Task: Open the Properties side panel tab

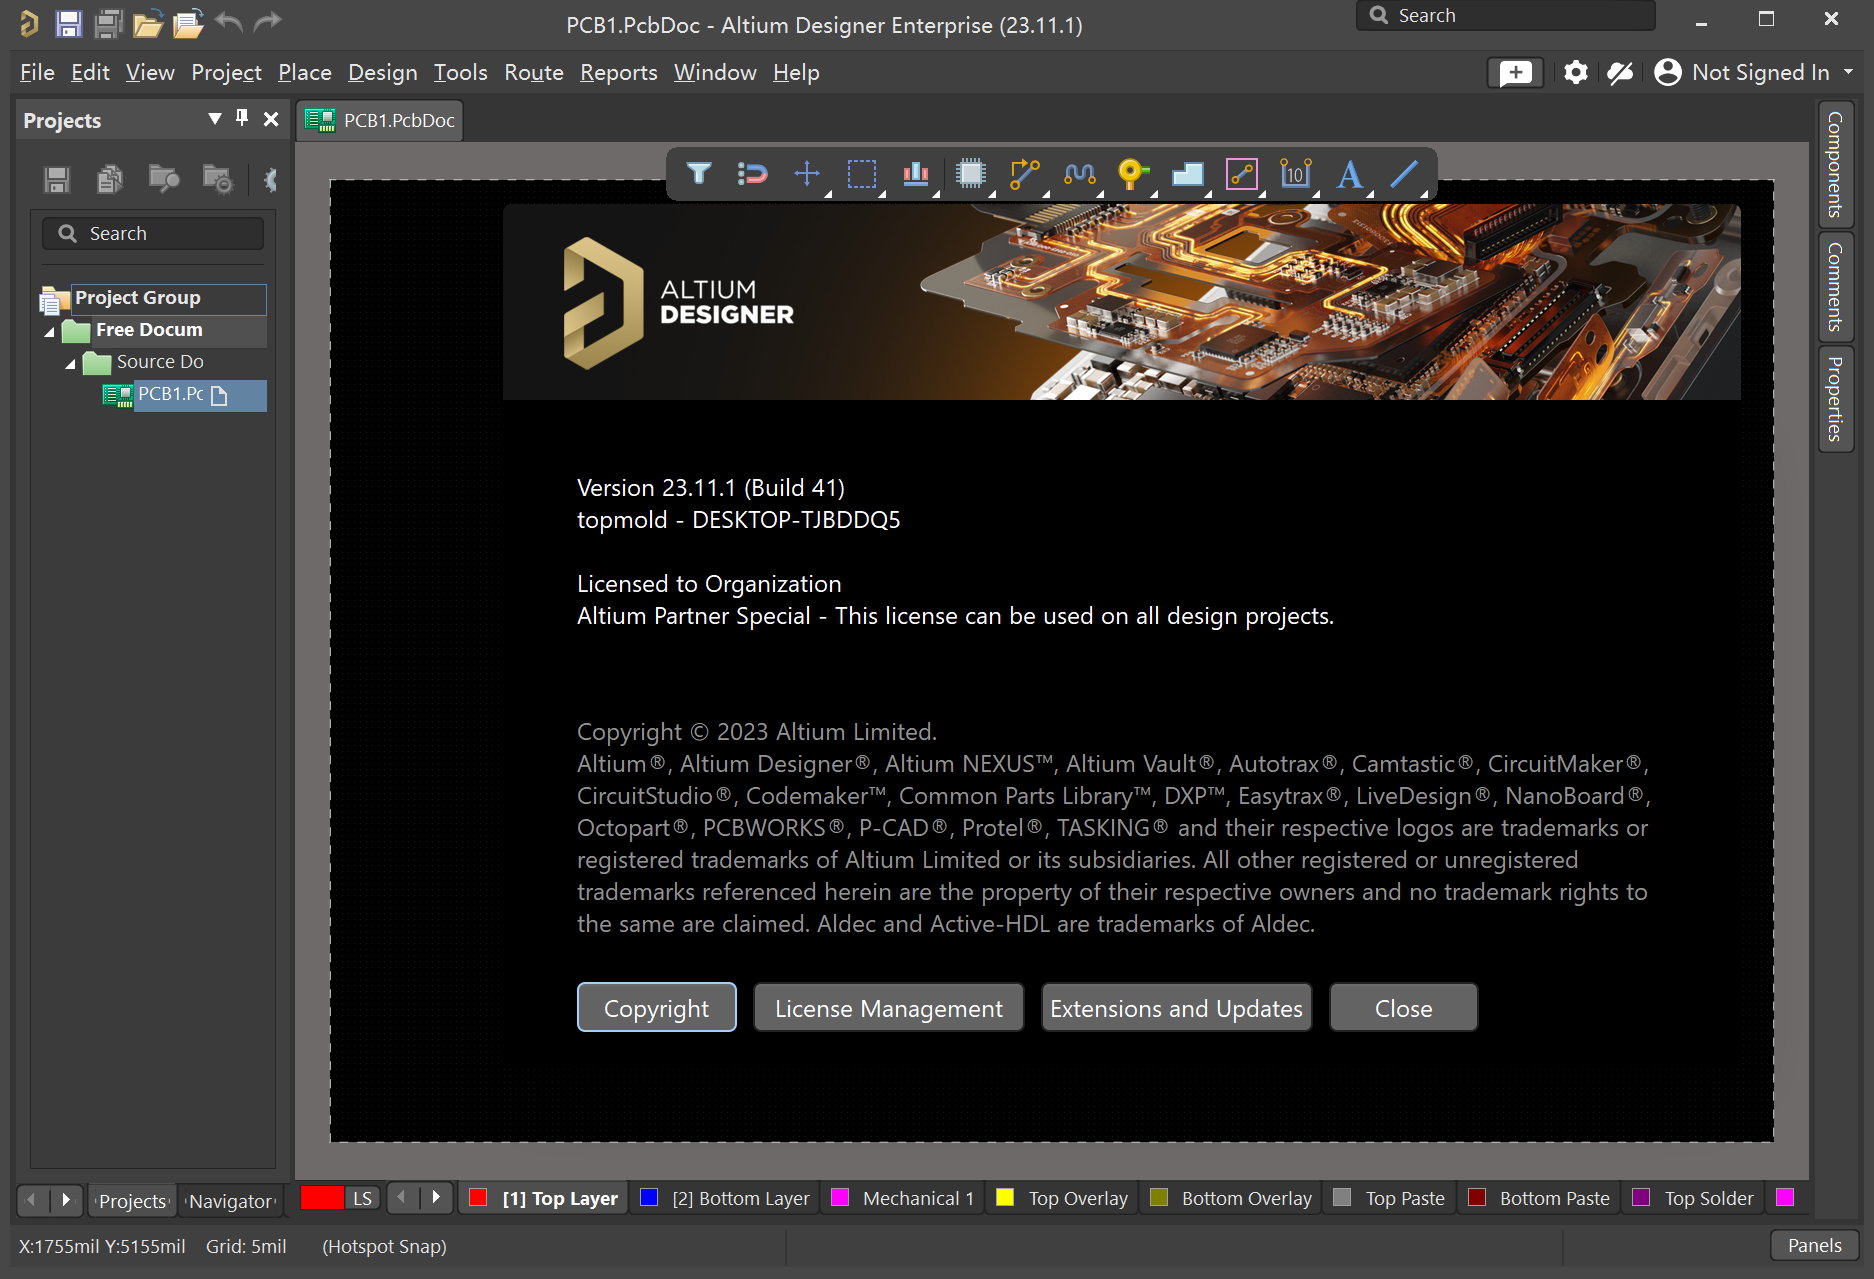Action: click(1835, 398)
